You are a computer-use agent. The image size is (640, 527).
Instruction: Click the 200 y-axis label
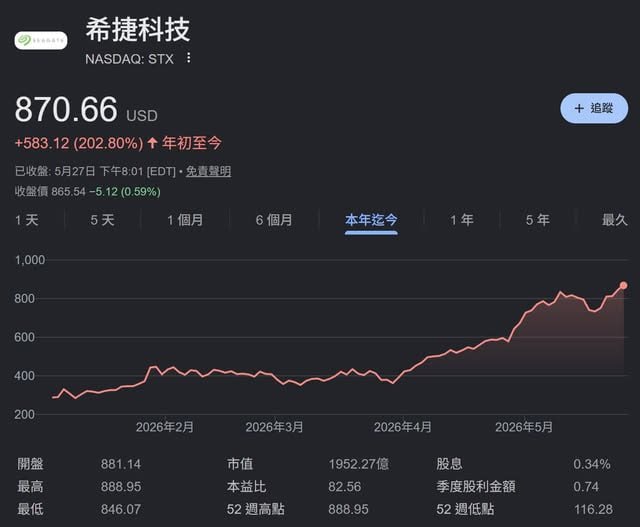(24, 415)
